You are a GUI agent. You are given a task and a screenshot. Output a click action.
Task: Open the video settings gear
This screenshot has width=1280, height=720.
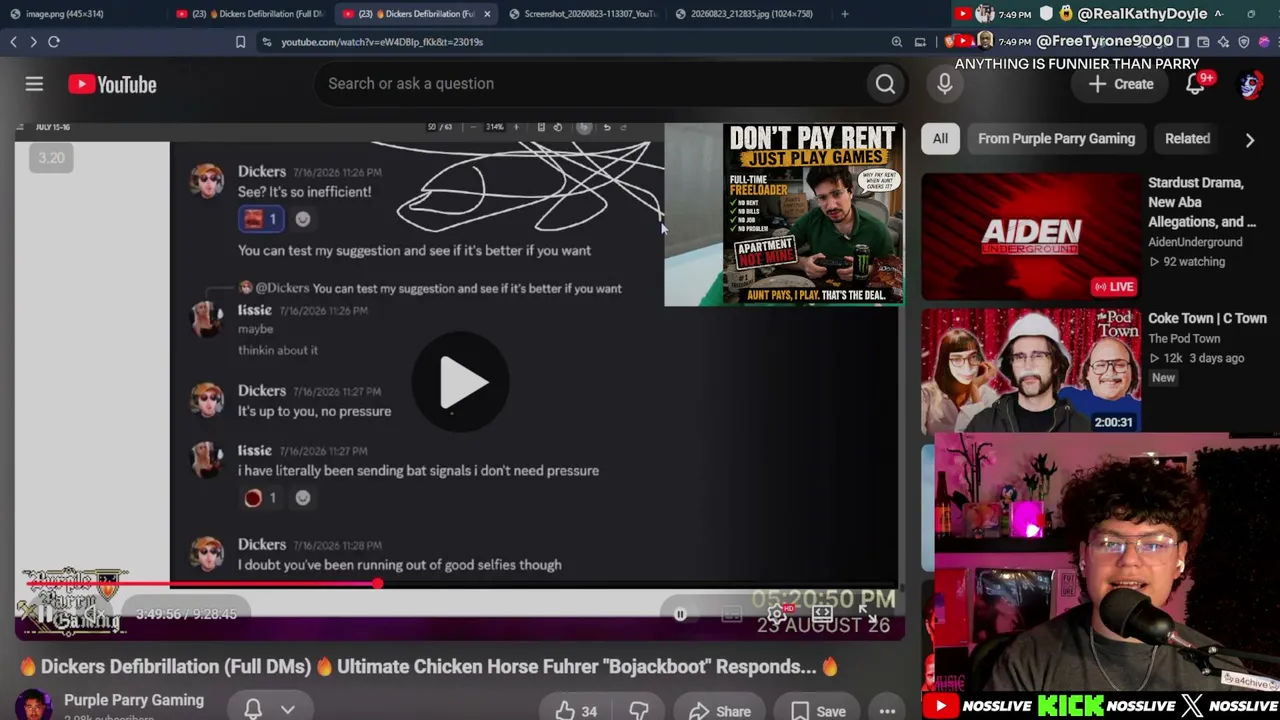tap(776, 614)
